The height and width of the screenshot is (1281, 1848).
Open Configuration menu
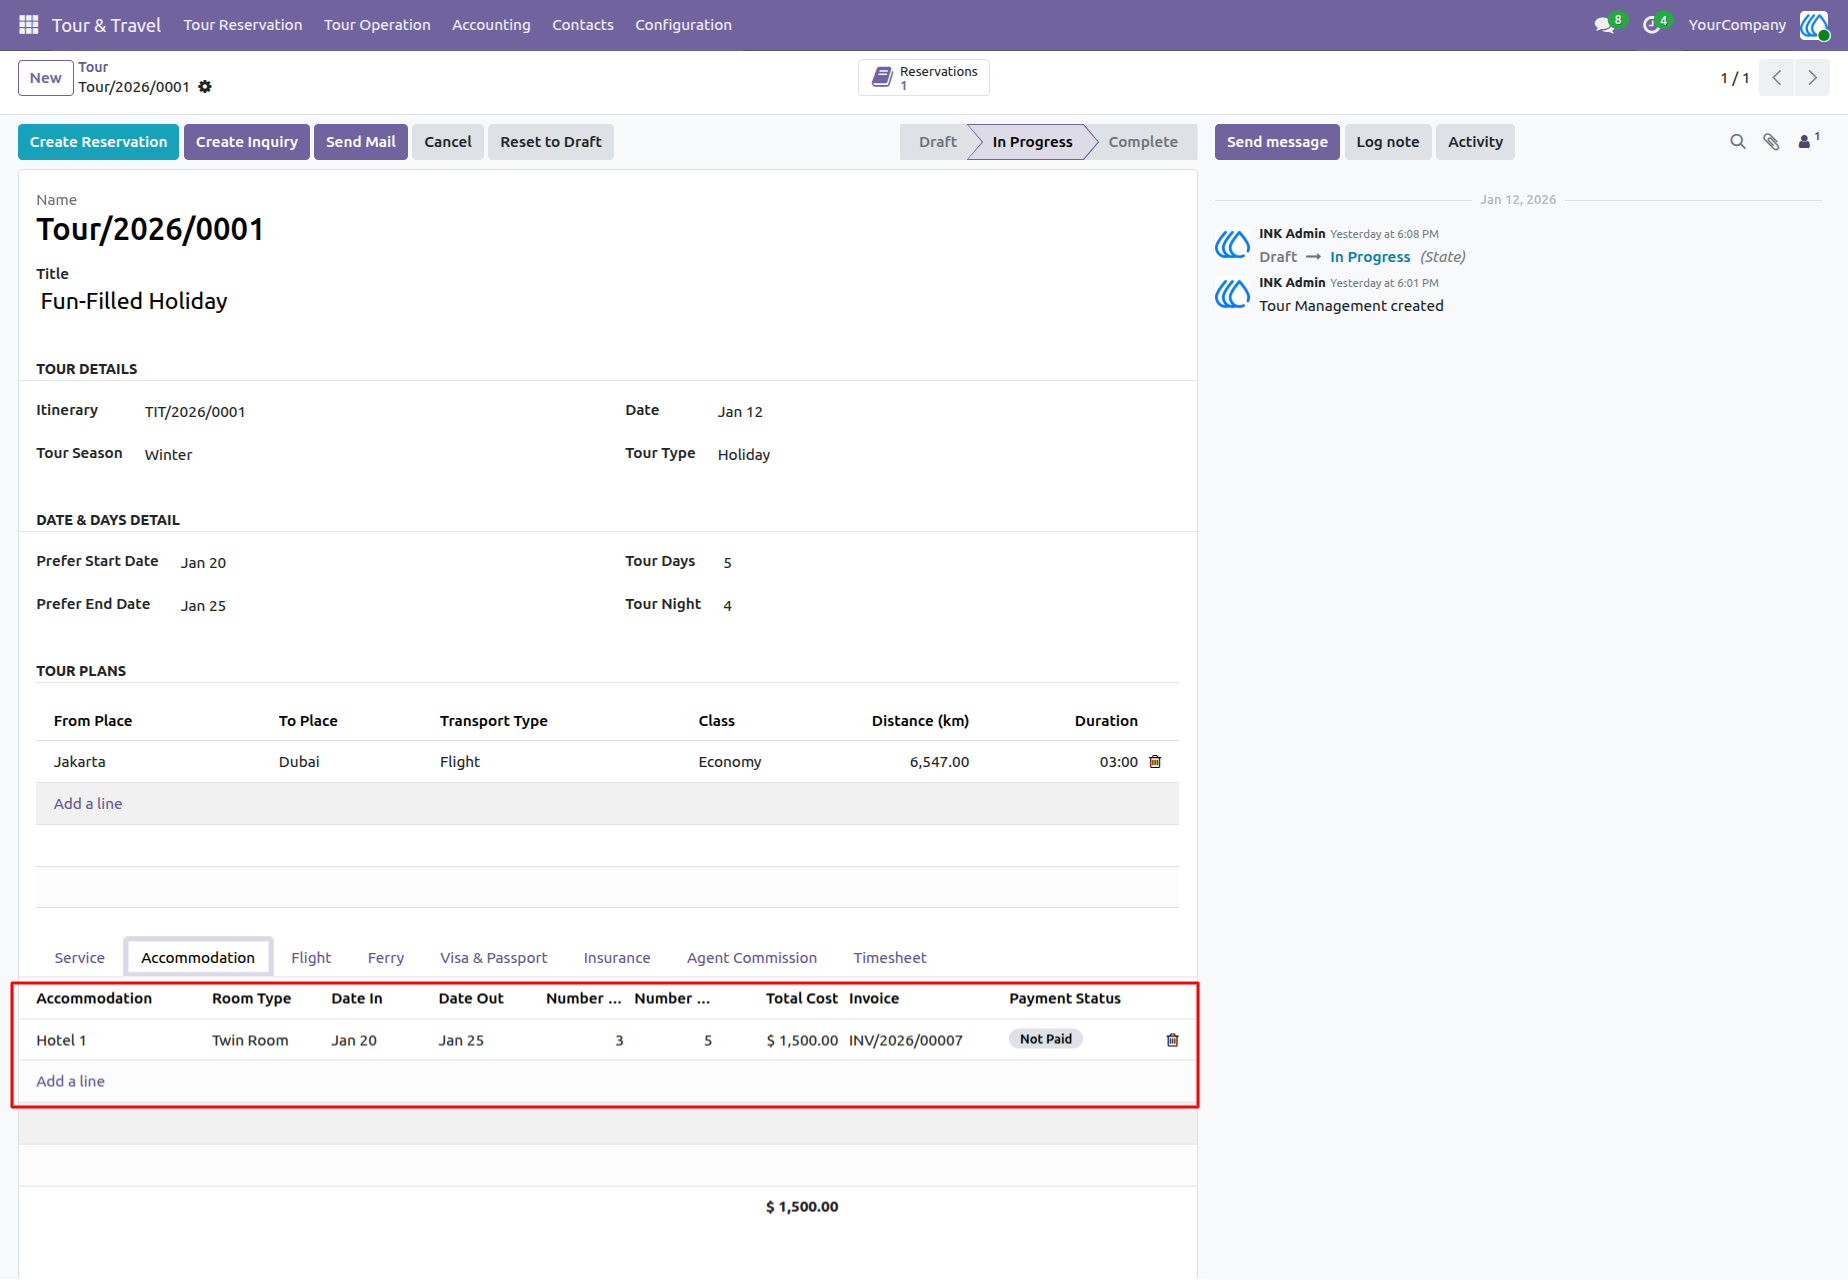click(683, 25)
